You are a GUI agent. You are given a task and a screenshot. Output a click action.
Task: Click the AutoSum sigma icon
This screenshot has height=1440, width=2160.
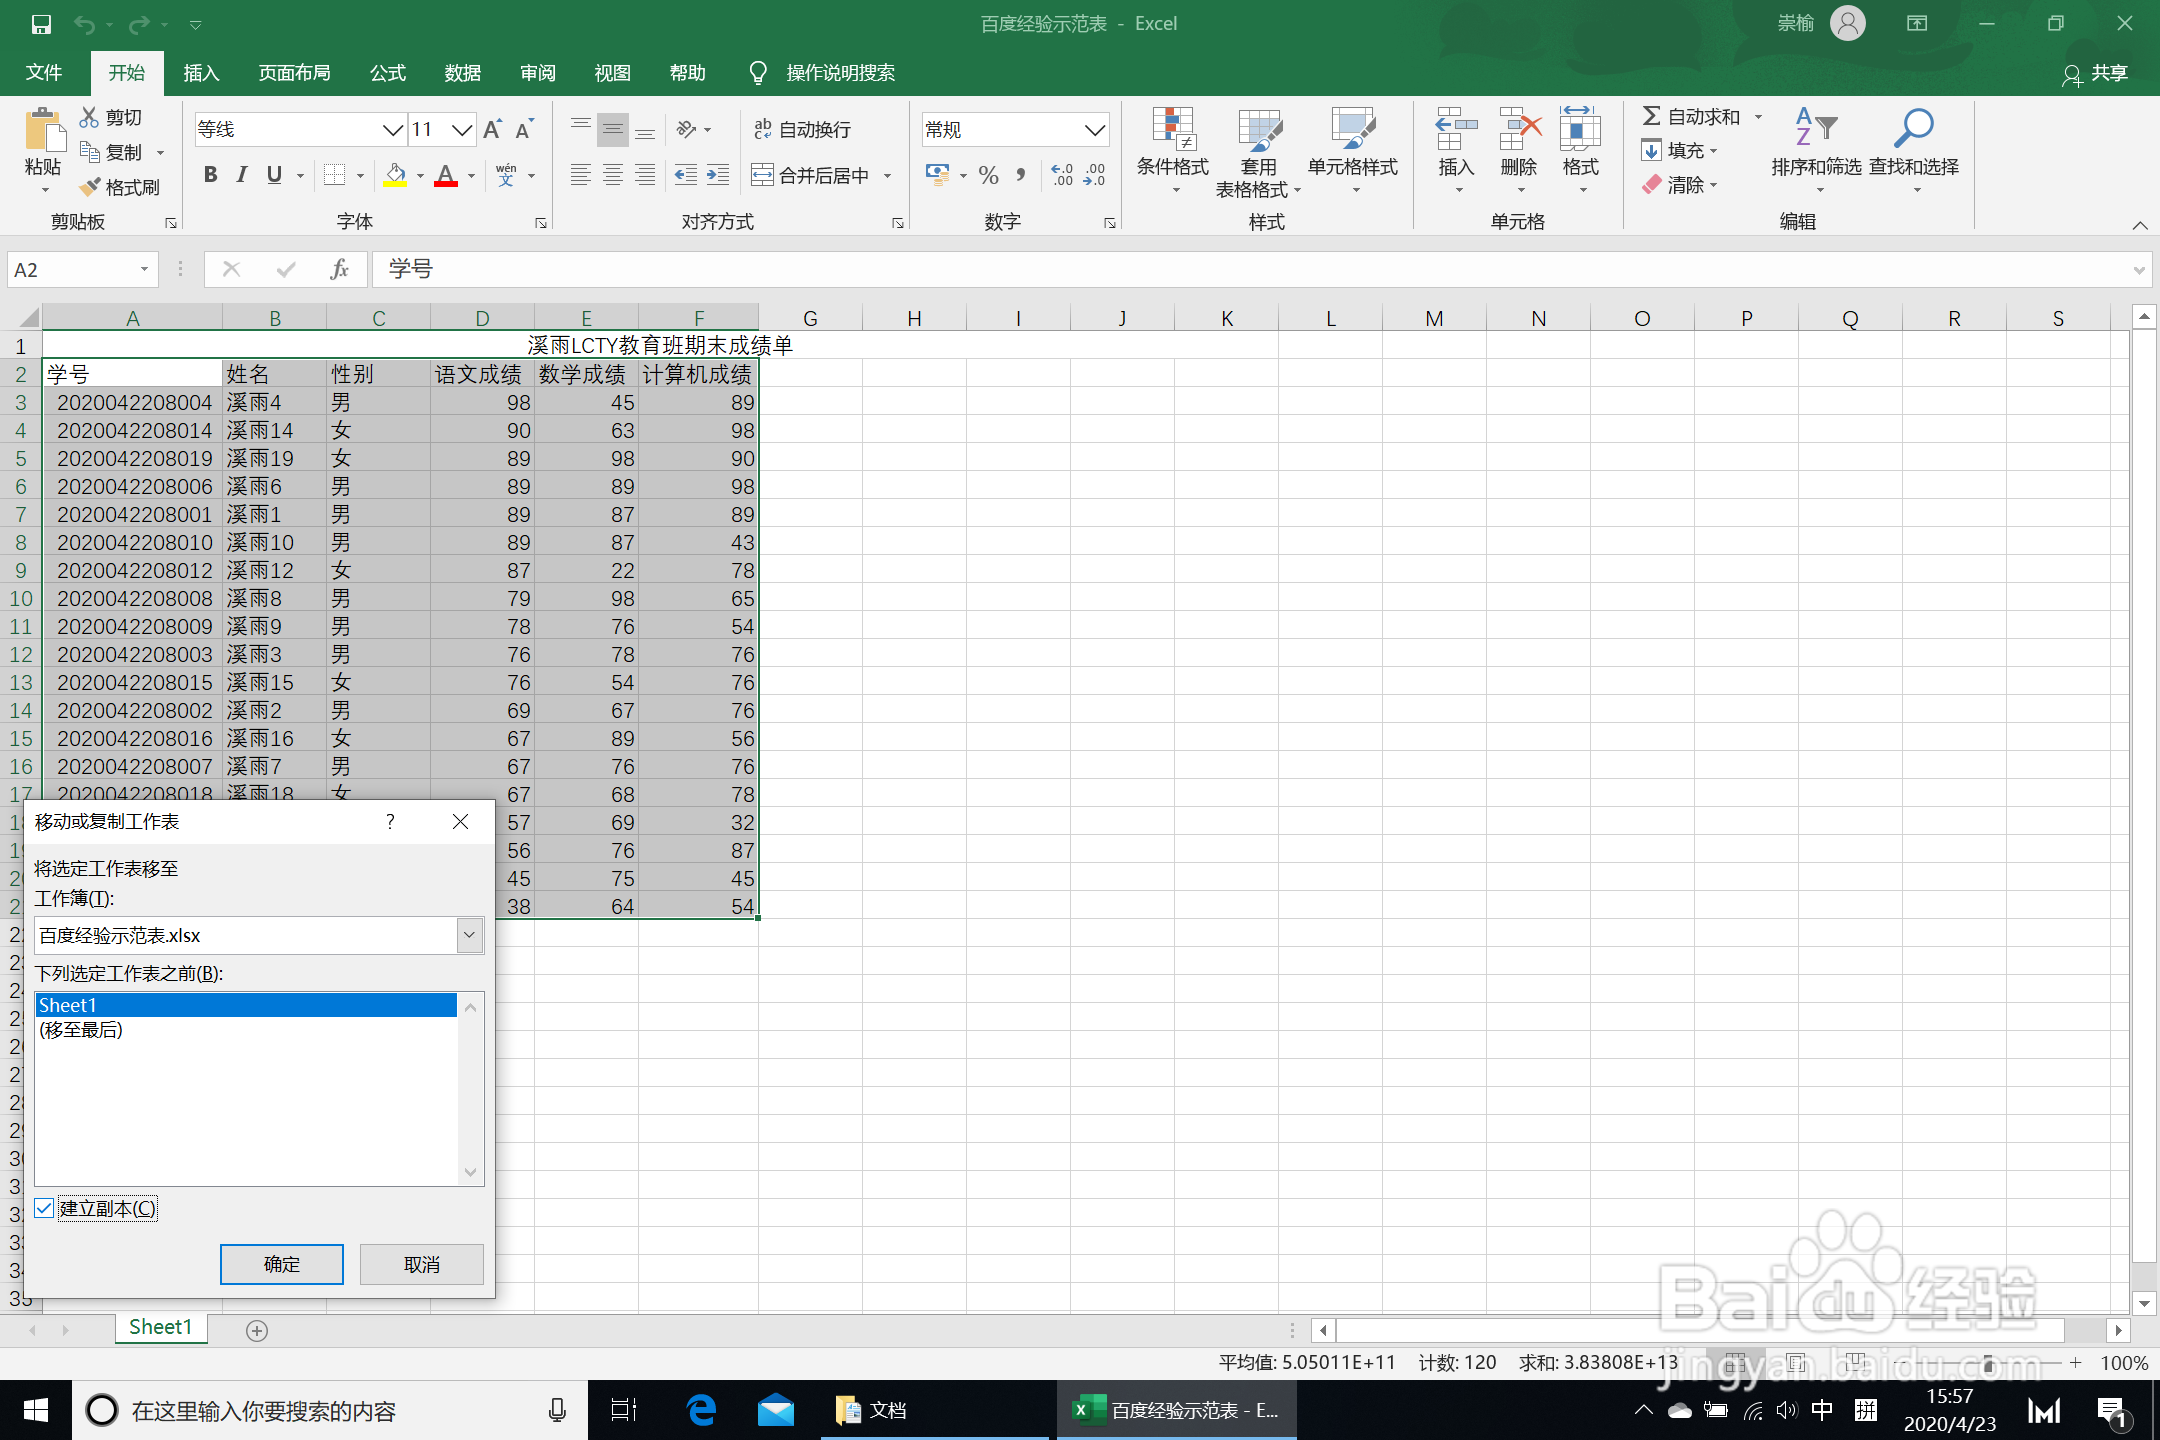1651,116
